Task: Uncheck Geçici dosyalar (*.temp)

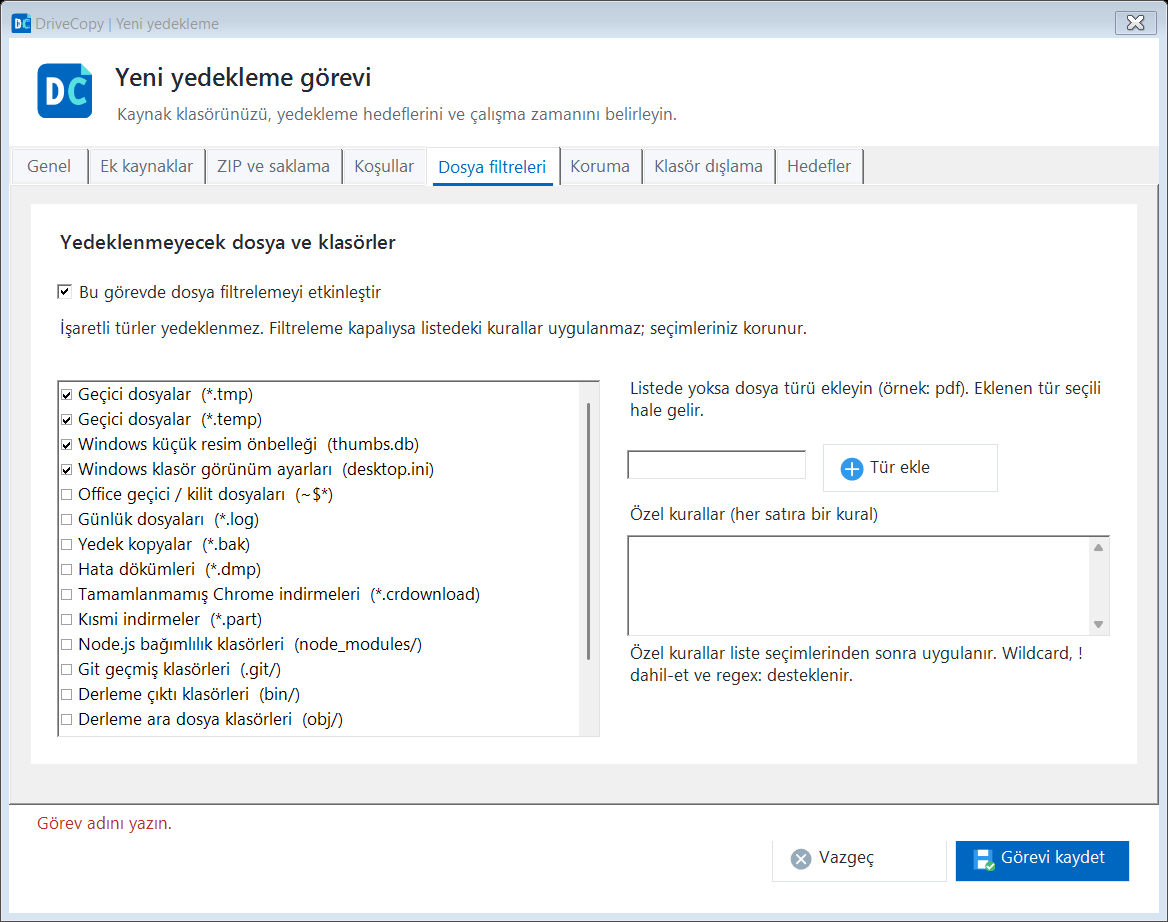Action: click(66, 420)
